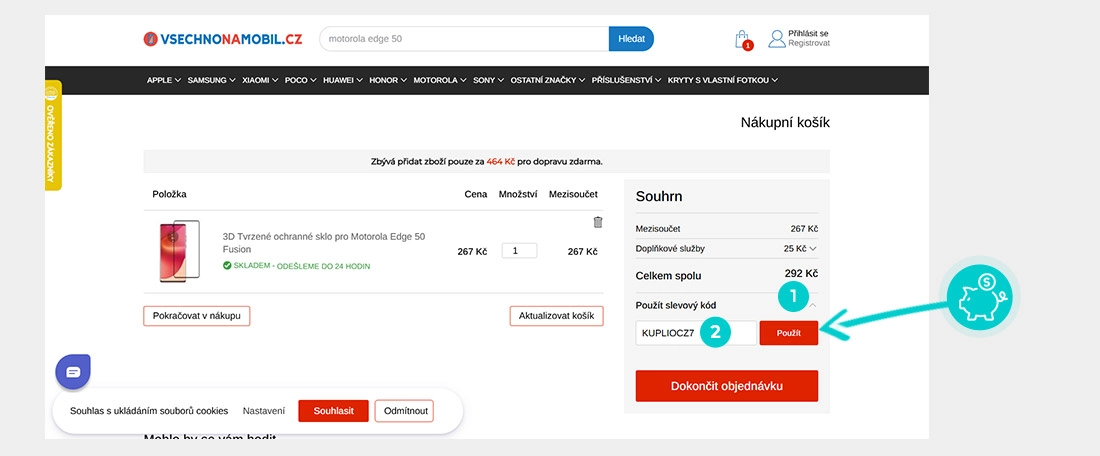The height and width of the screenshot is (456, 1100).
Task: Click the Registrovat link
Action: (809, 43)
